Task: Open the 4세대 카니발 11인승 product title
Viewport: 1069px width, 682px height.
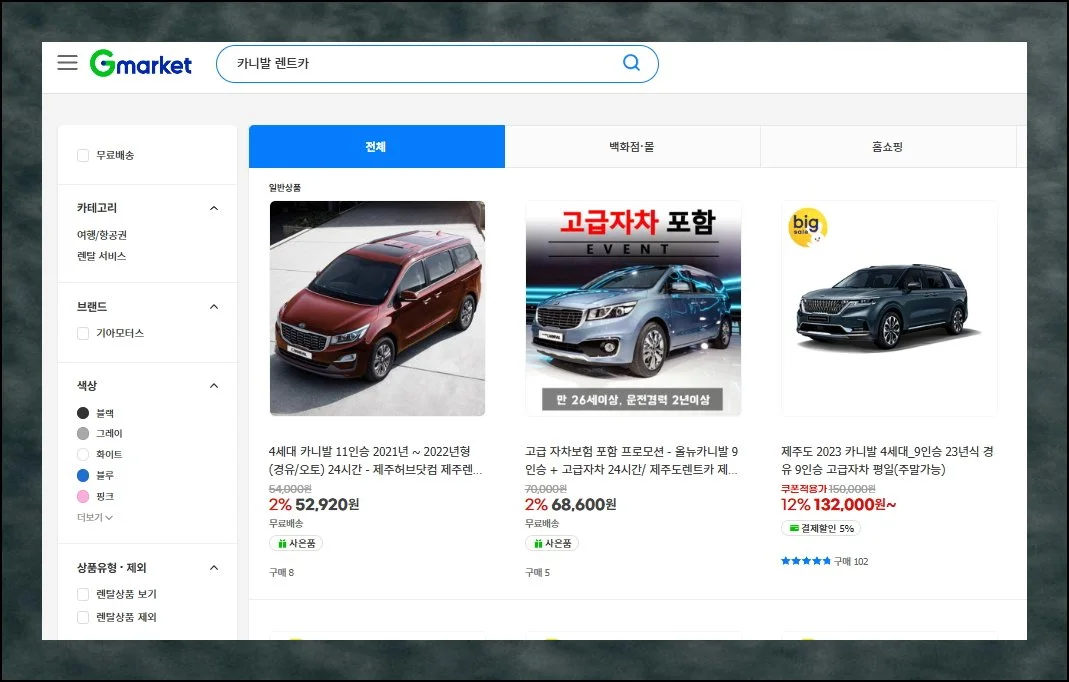Action: click(x=376, y=460)
